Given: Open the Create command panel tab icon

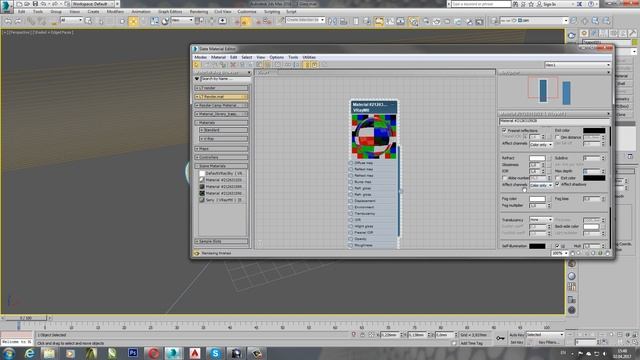Looking at the screenshot, I should point(584,33).
